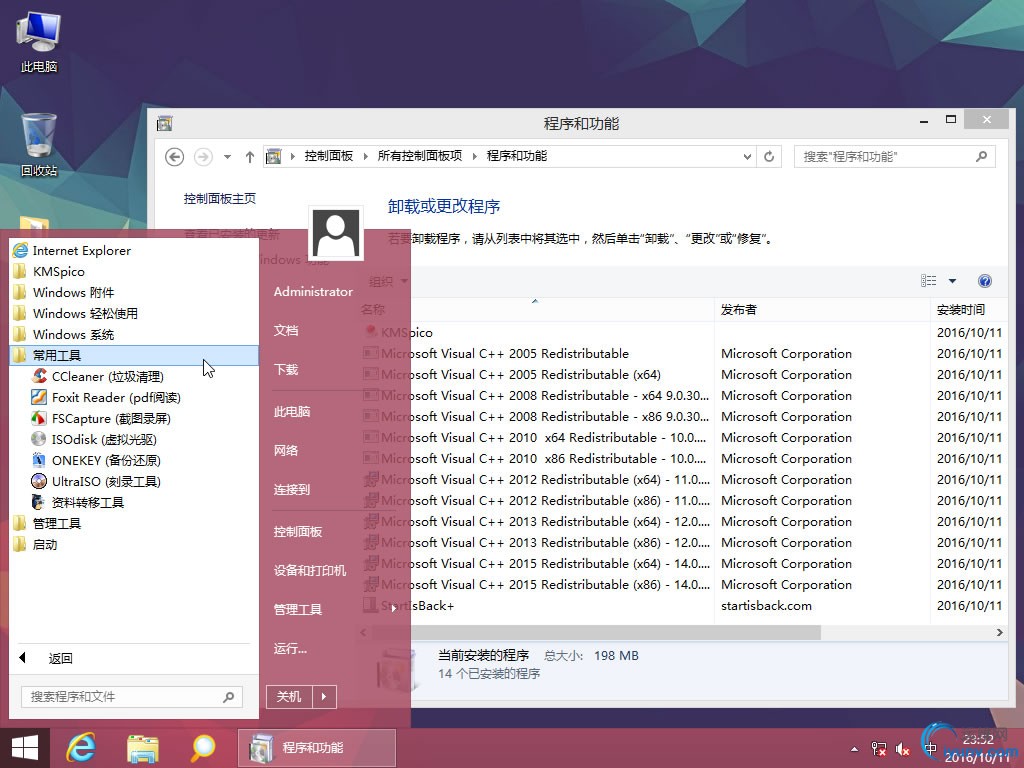Open Internet Explorer from taskbar
The image size is (1024, 768).
pos(81,748)
